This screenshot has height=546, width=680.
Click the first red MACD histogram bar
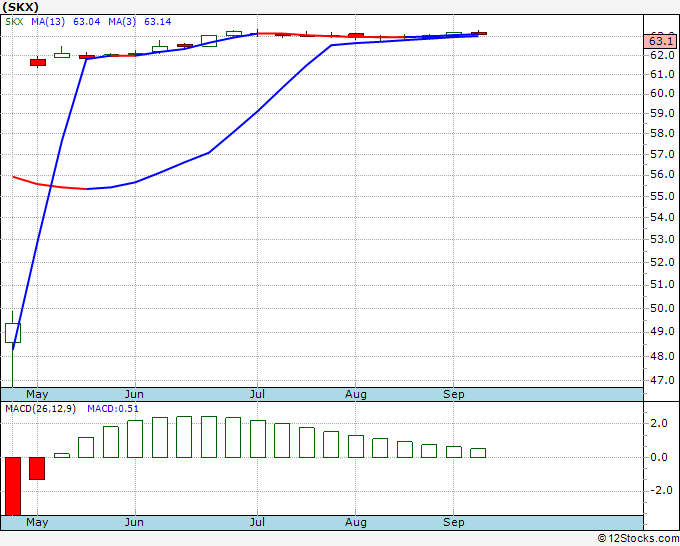pyautogui.click(x=13, y=485)
